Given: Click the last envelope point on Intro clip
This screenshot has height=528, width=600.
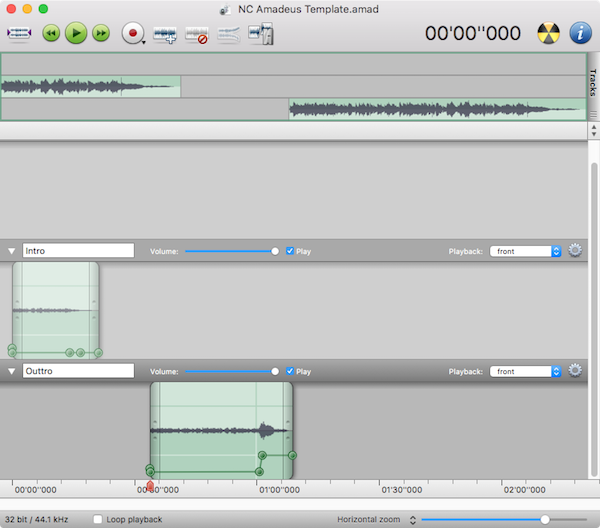Looking at the screenshot, I should click(98, 352).
